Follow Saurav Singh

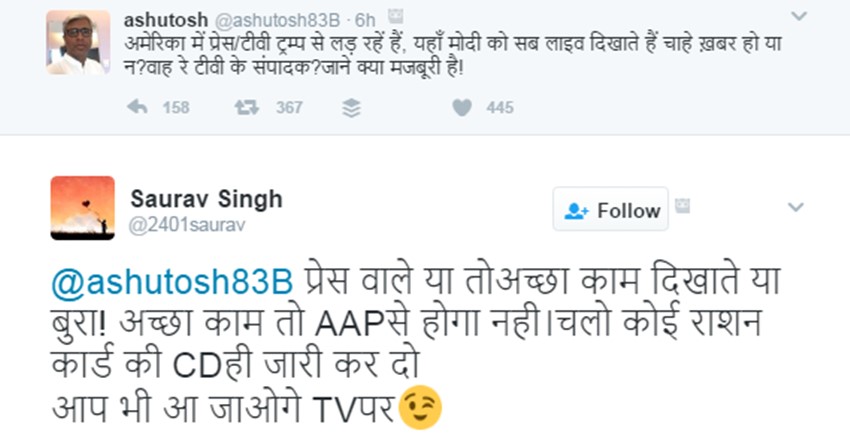point(611,210)
